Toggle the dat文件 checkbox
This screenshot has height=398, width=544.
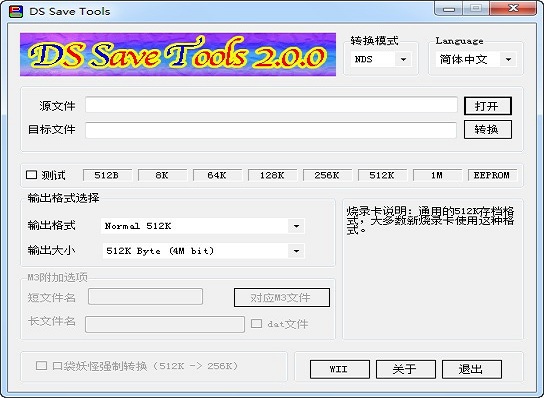(x=256, y=323)
